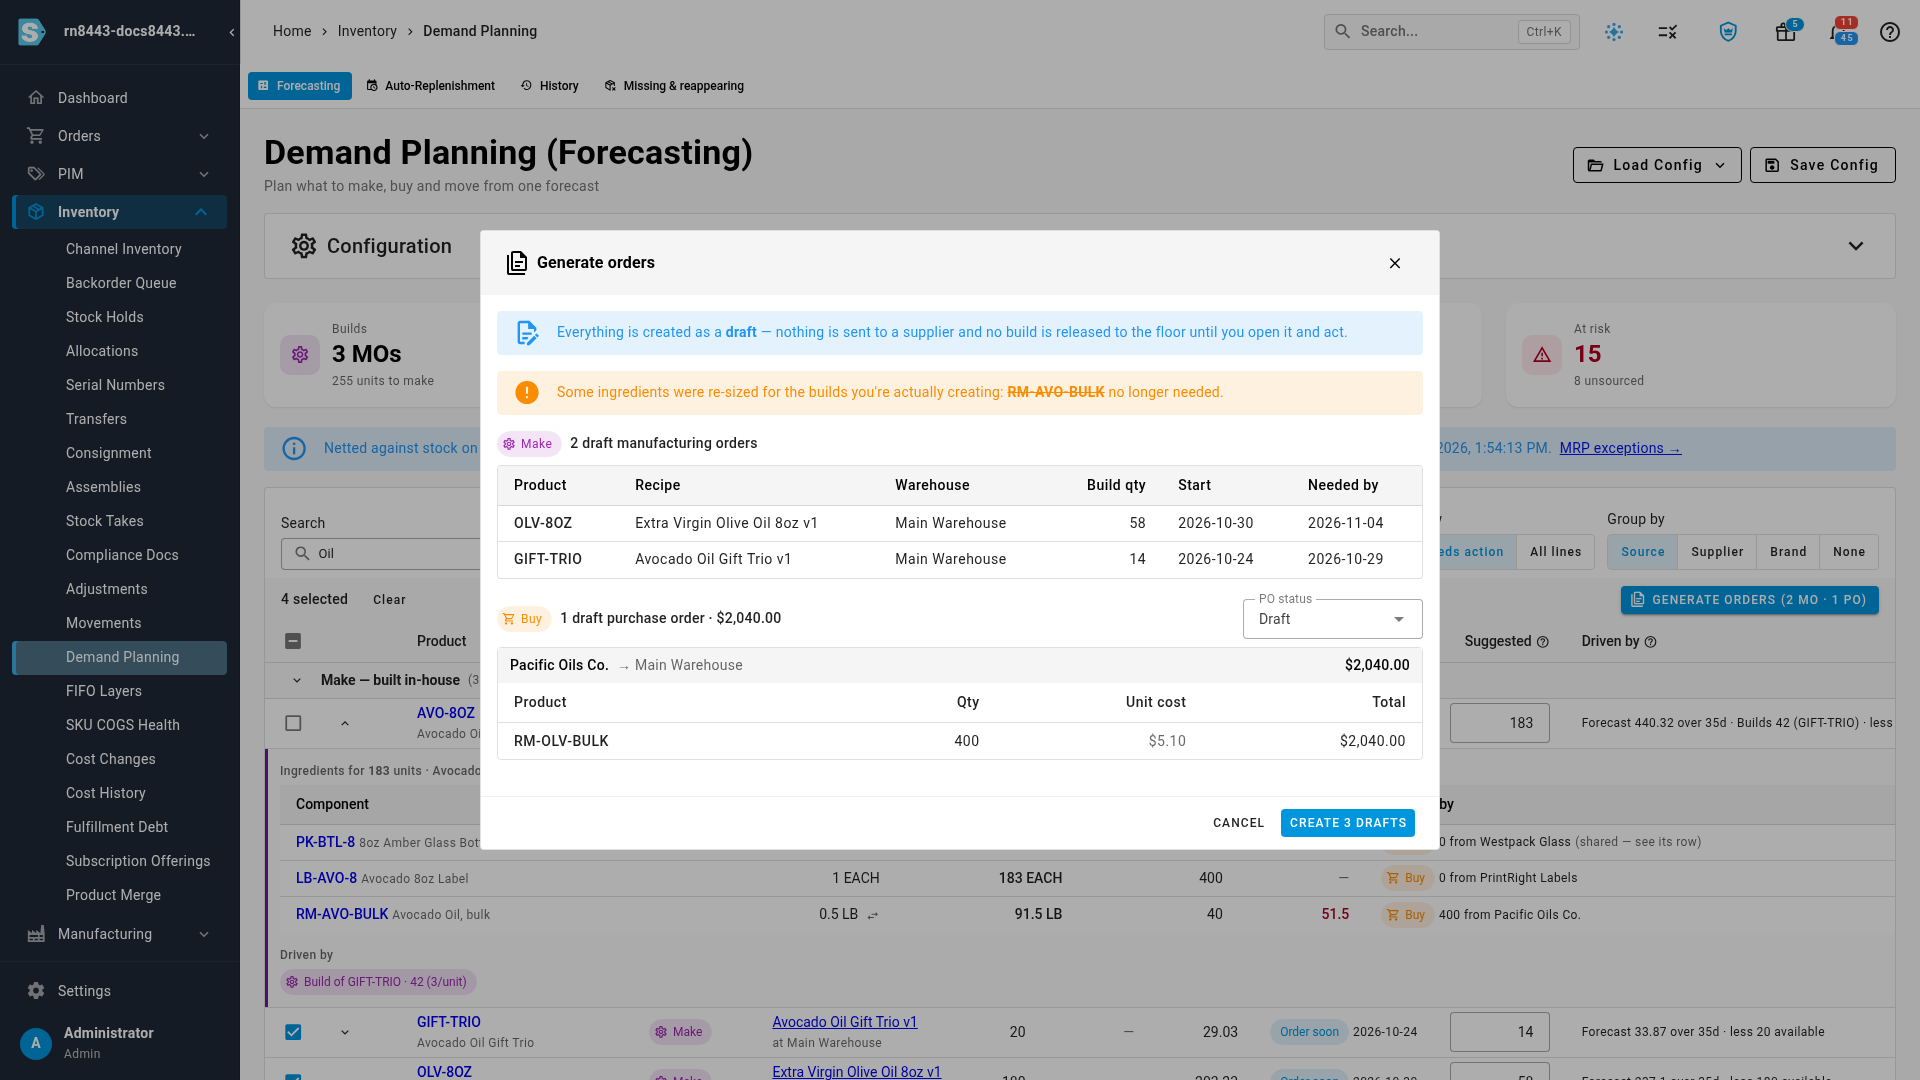This screenshot has height=1080, width=1920.
Task: Click the Driven by column help icon
Action: pyautogui.click(x=1650, y=642)
